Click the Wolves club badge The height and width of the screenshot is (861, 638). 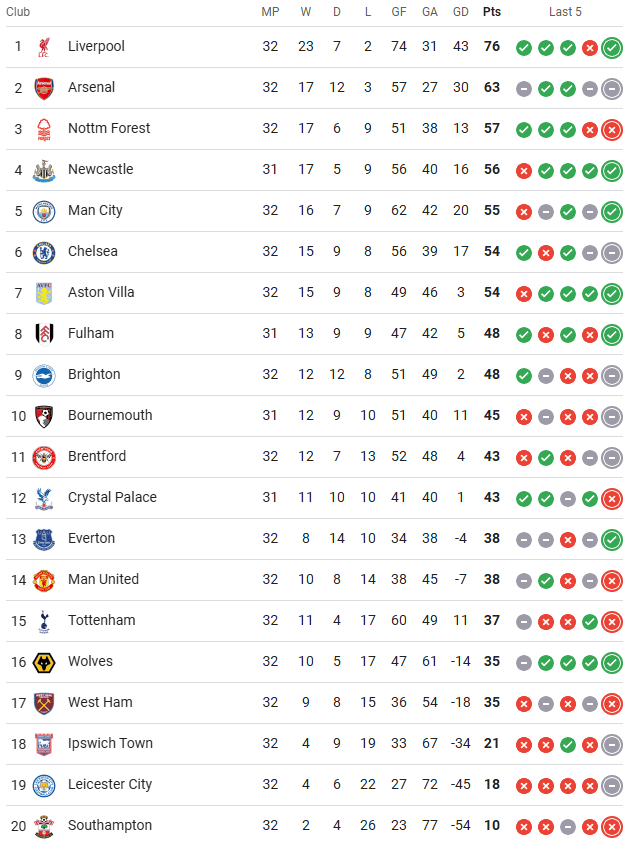pos(44,663)
